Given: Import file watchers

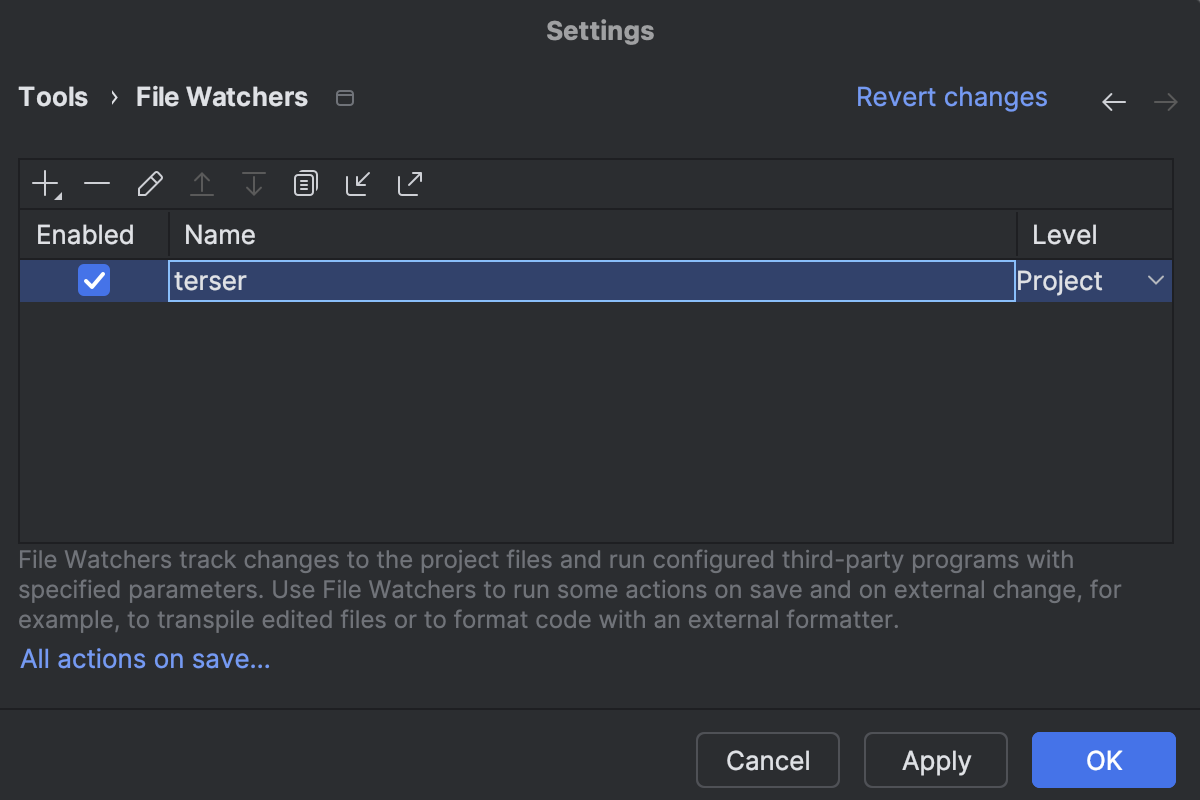Looking at the screenshot, I should point(357,183).
